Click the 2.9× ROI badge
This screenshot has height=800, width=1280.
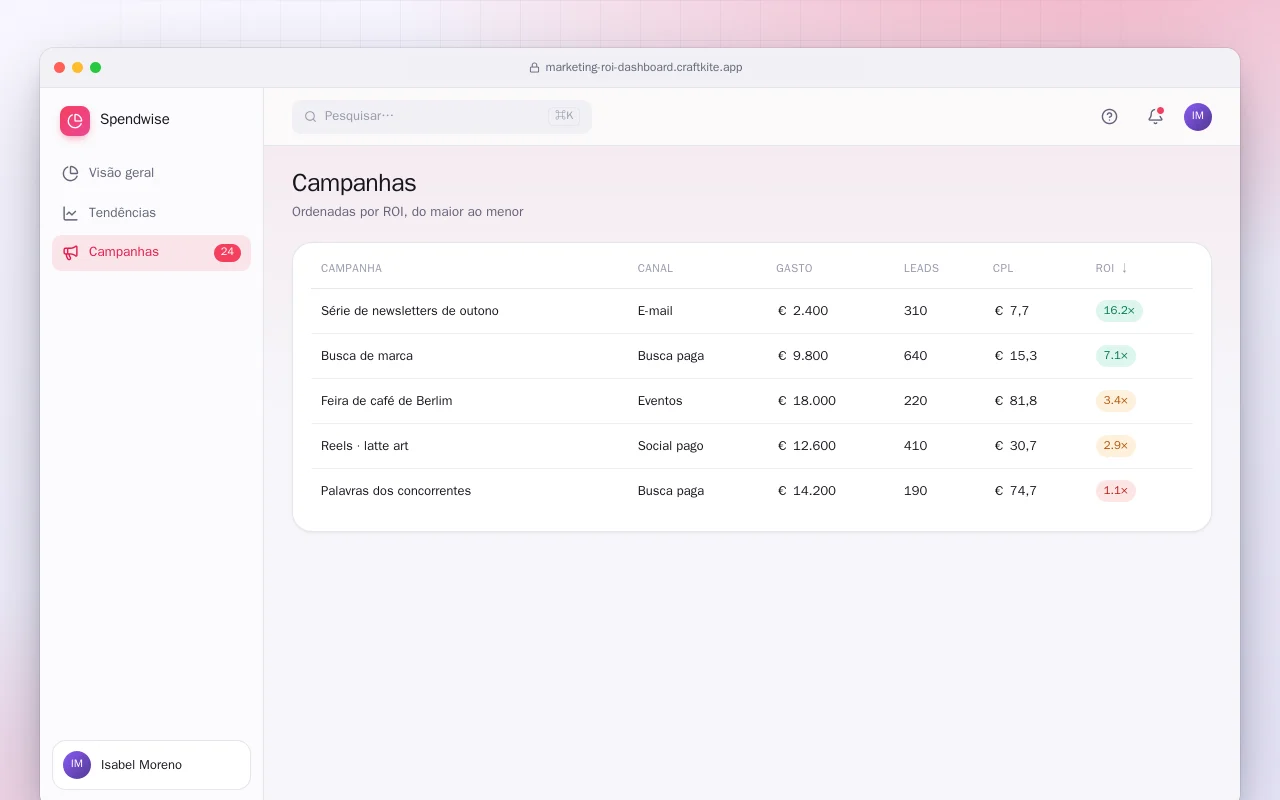click(1116, 446)
